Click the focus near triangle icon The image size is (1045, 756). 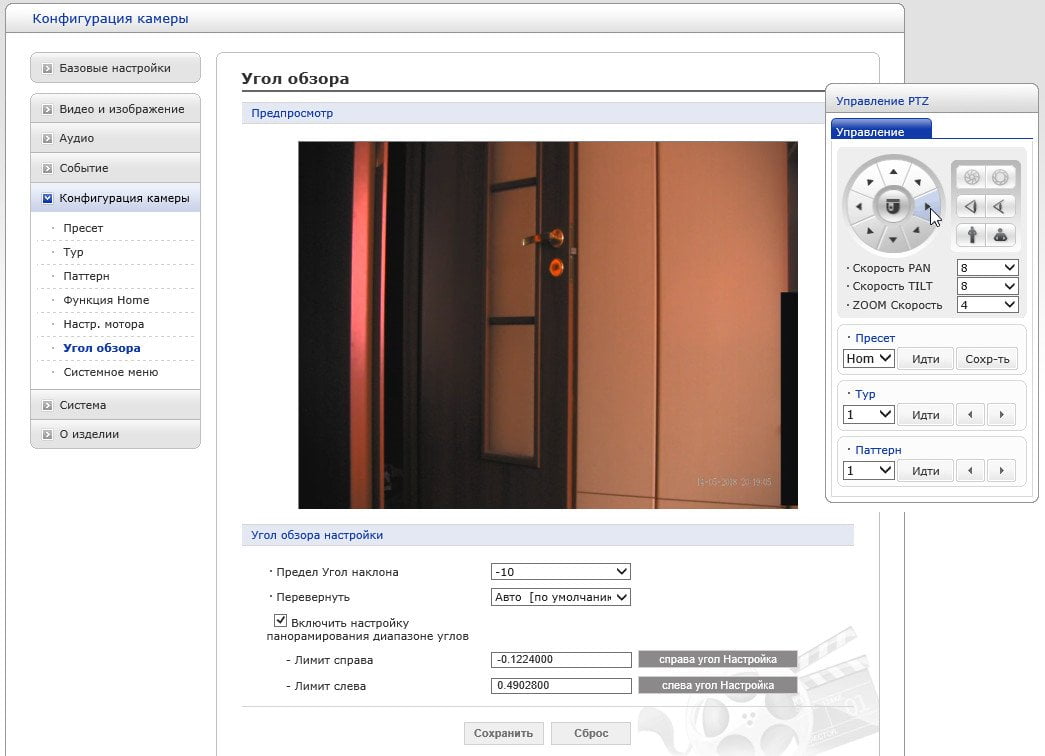[x=972, y=207]
